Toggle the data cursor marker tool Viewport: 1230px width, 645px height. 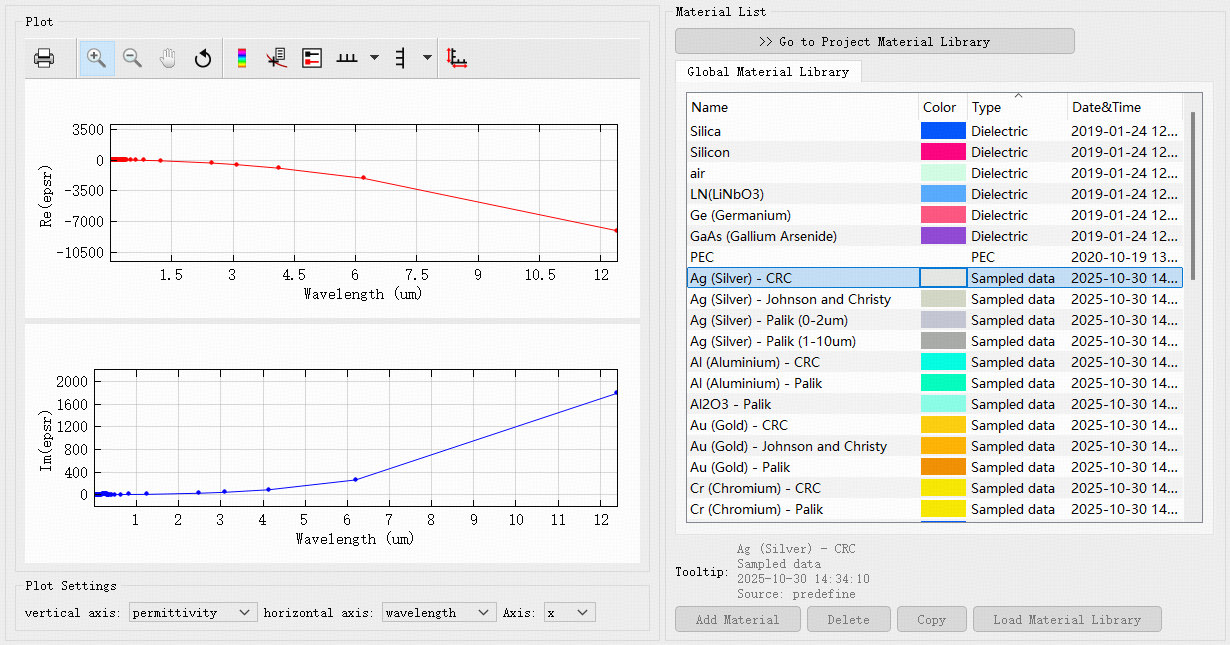[x=277, y=59]
